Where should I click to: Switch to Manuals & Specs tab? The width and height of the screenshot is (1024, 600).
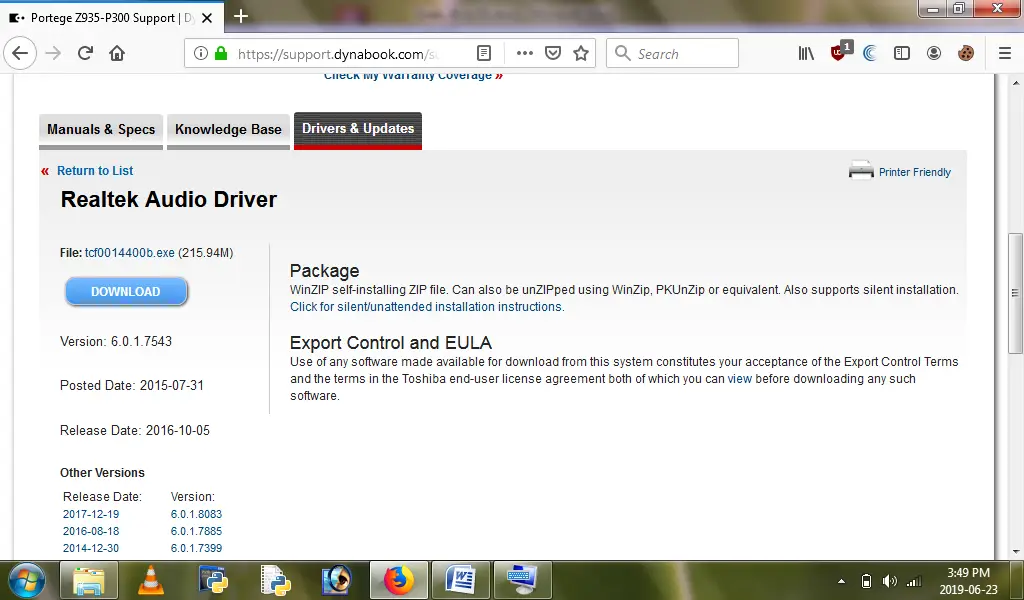point(101,131)
